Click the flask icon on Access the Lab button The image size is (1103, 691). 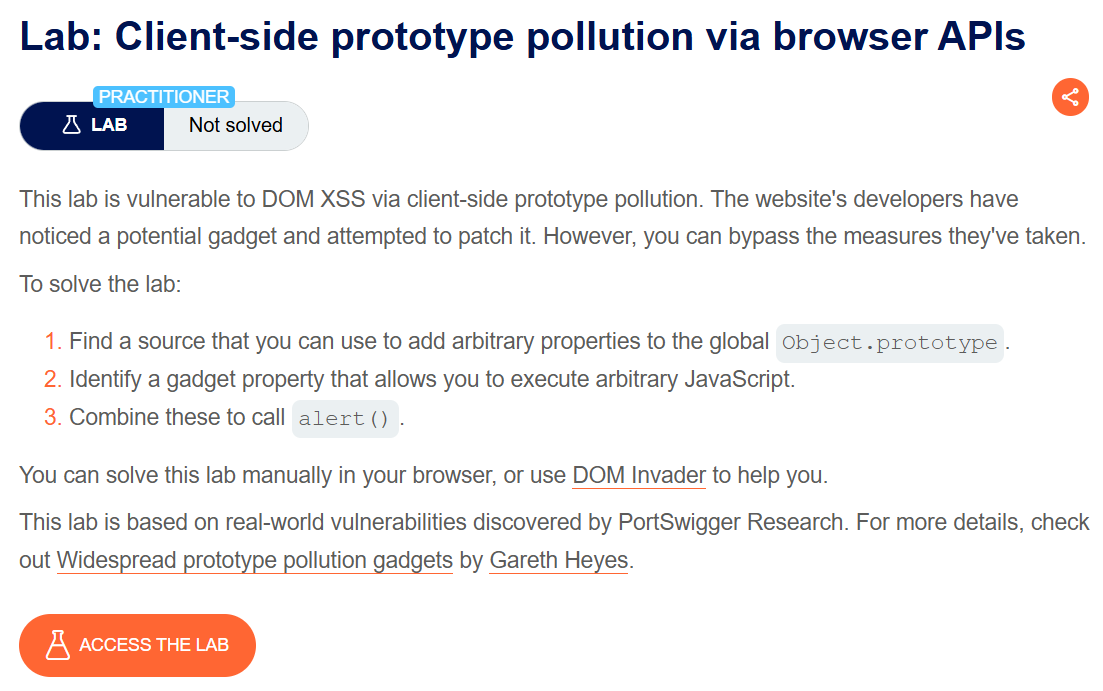click(59, 645)
